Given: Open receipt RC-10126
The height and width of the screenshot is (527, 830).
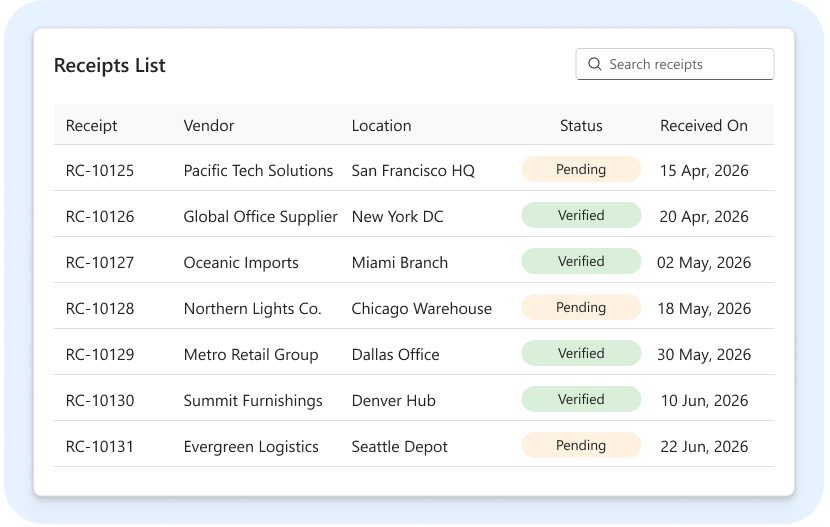Looking at the screenshot, I should coord(100,216).
